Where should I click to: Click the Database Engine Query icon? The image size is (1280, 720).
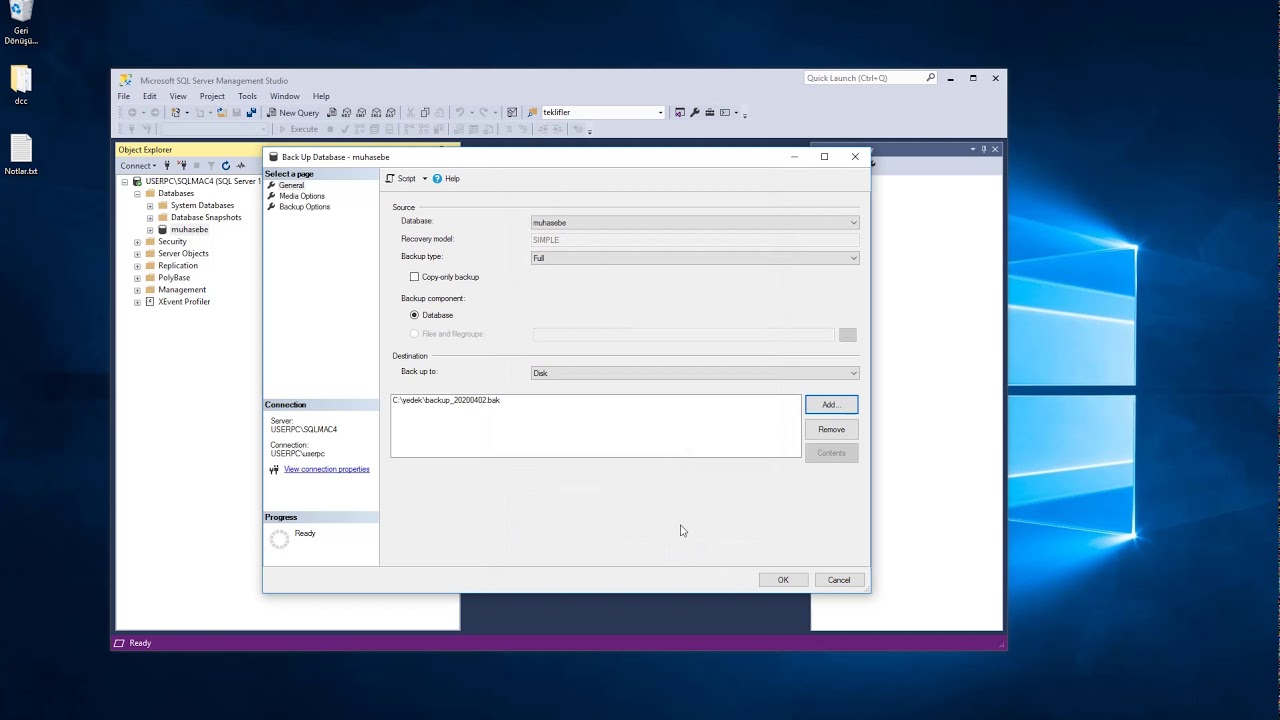[331, 113]
